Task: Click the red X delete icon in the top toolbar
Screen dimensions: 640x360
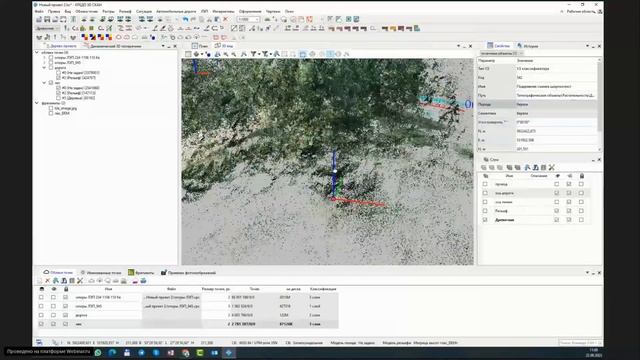Action: pos(225,19)
